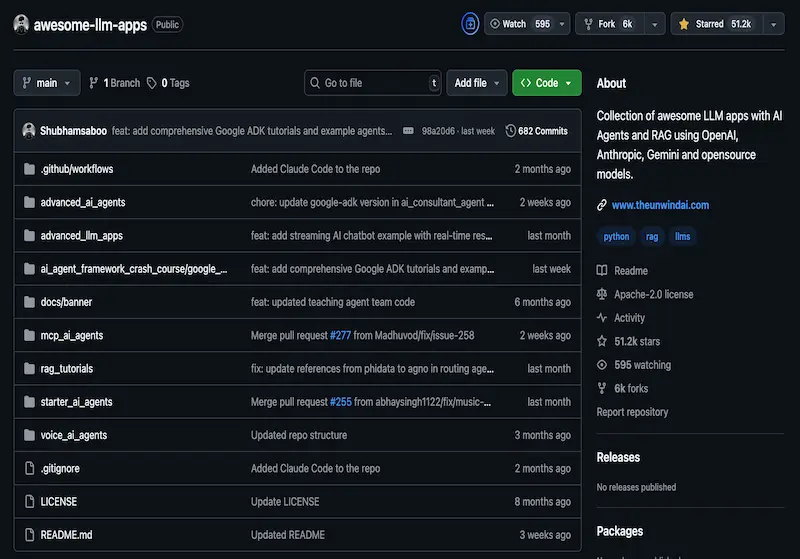Open the .github/workflows folder

(x=77, y=169)
